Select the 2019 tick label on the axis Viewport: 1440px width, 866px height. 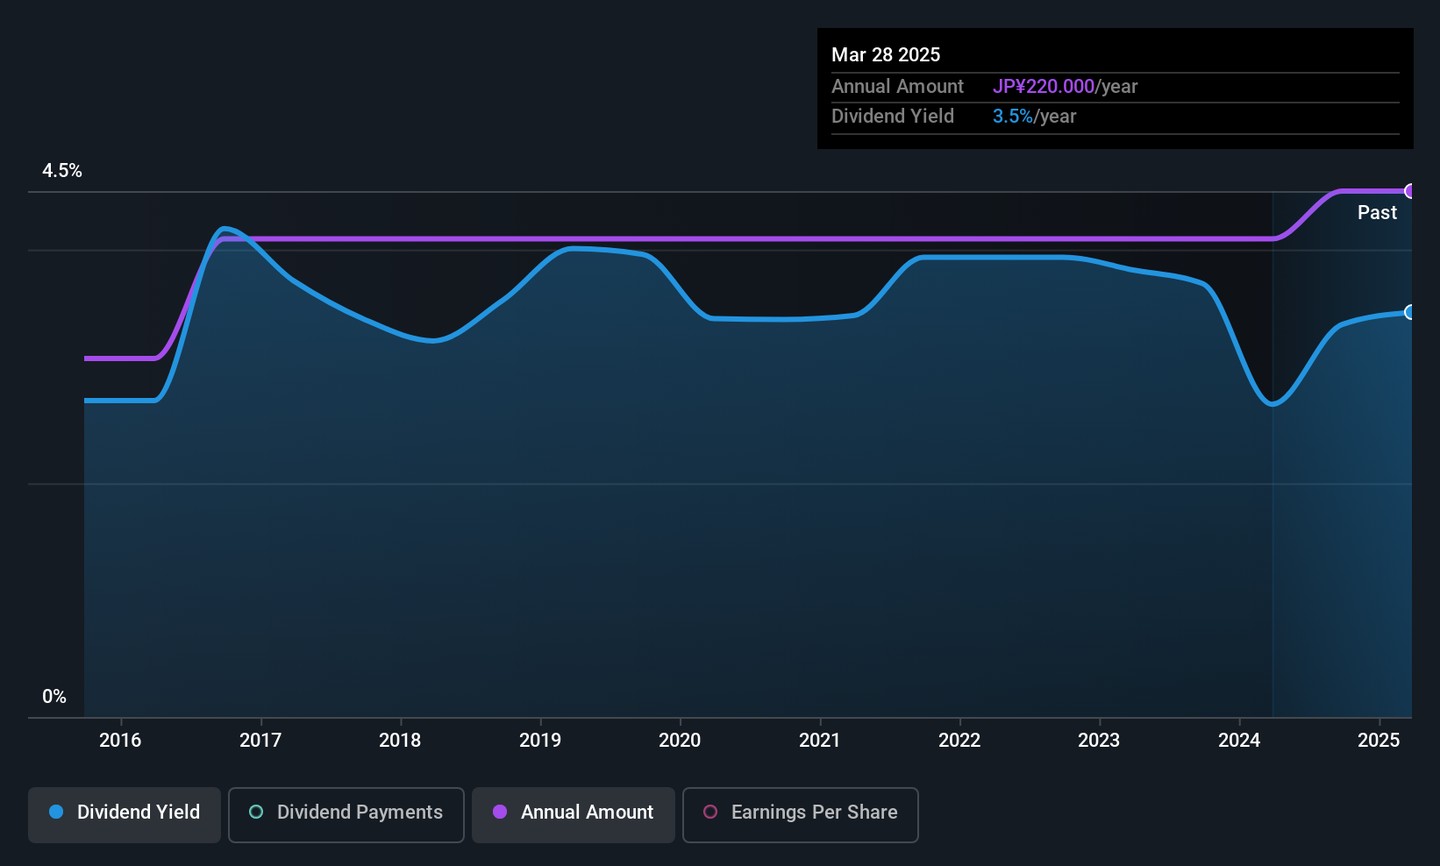540,740
